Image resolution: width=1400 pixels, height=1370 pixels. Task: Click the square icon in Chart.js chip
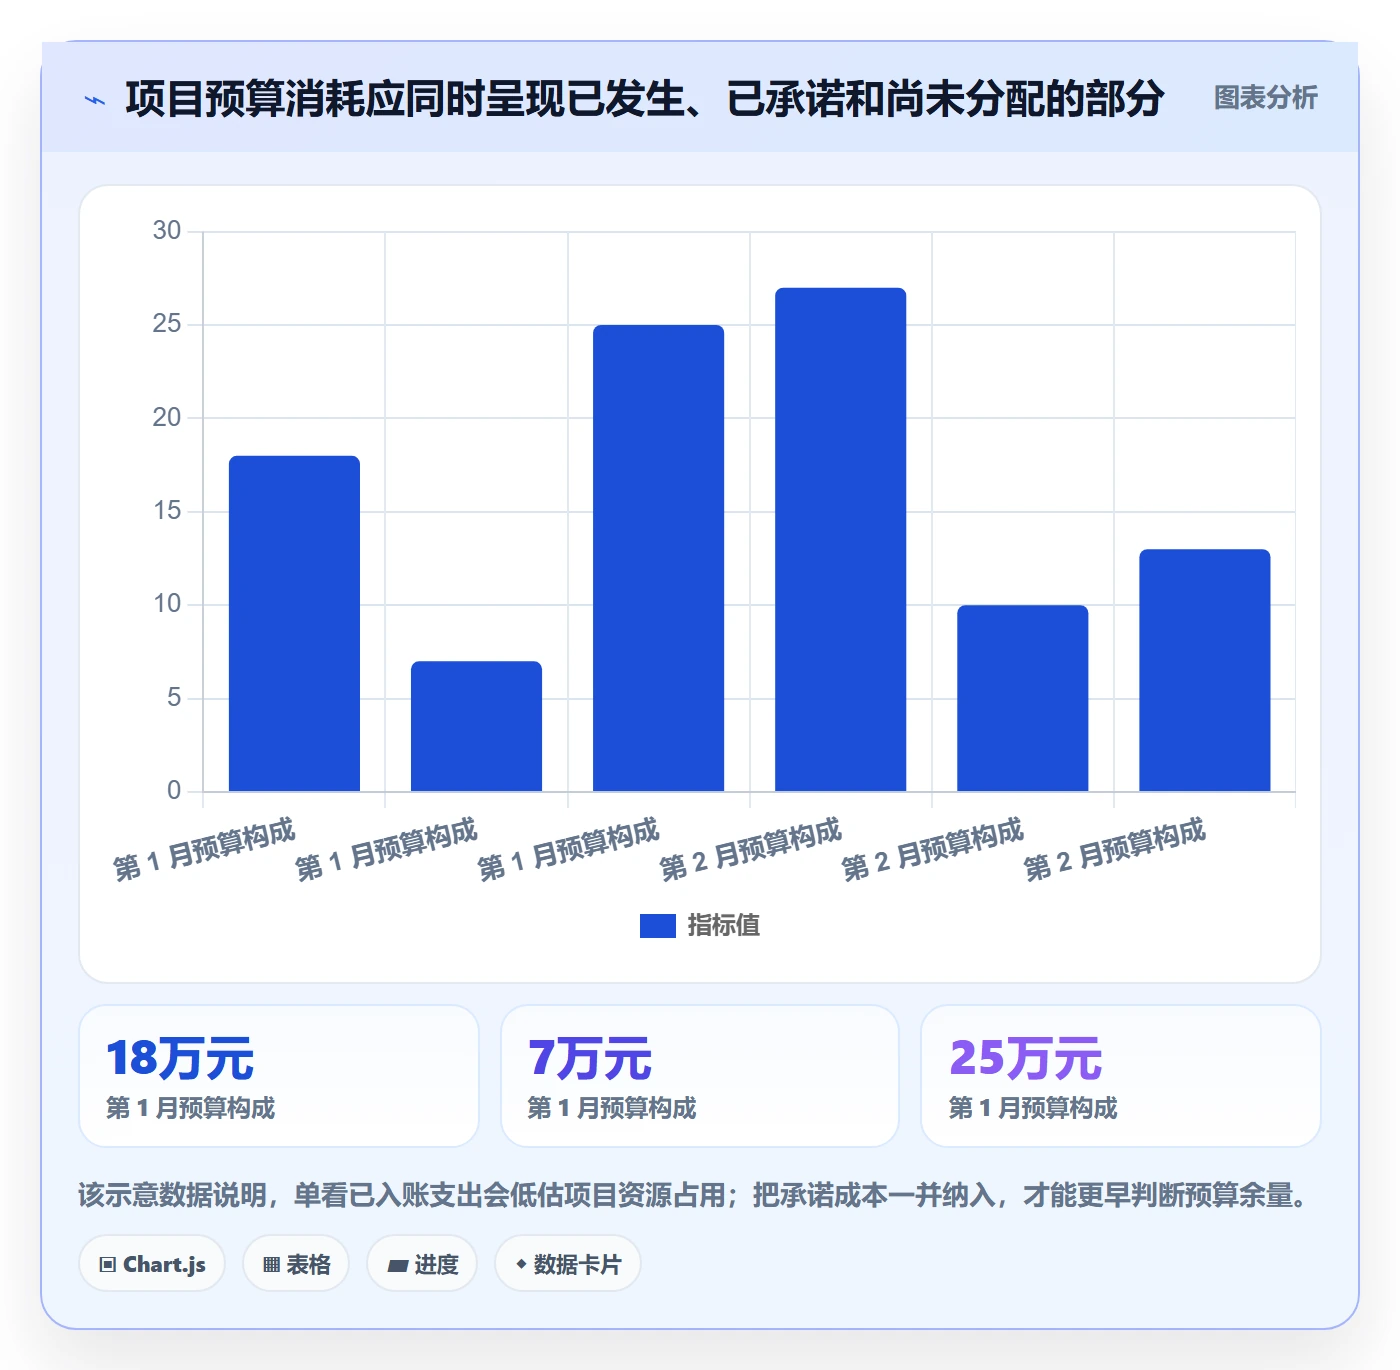[x=108, y=1265]
